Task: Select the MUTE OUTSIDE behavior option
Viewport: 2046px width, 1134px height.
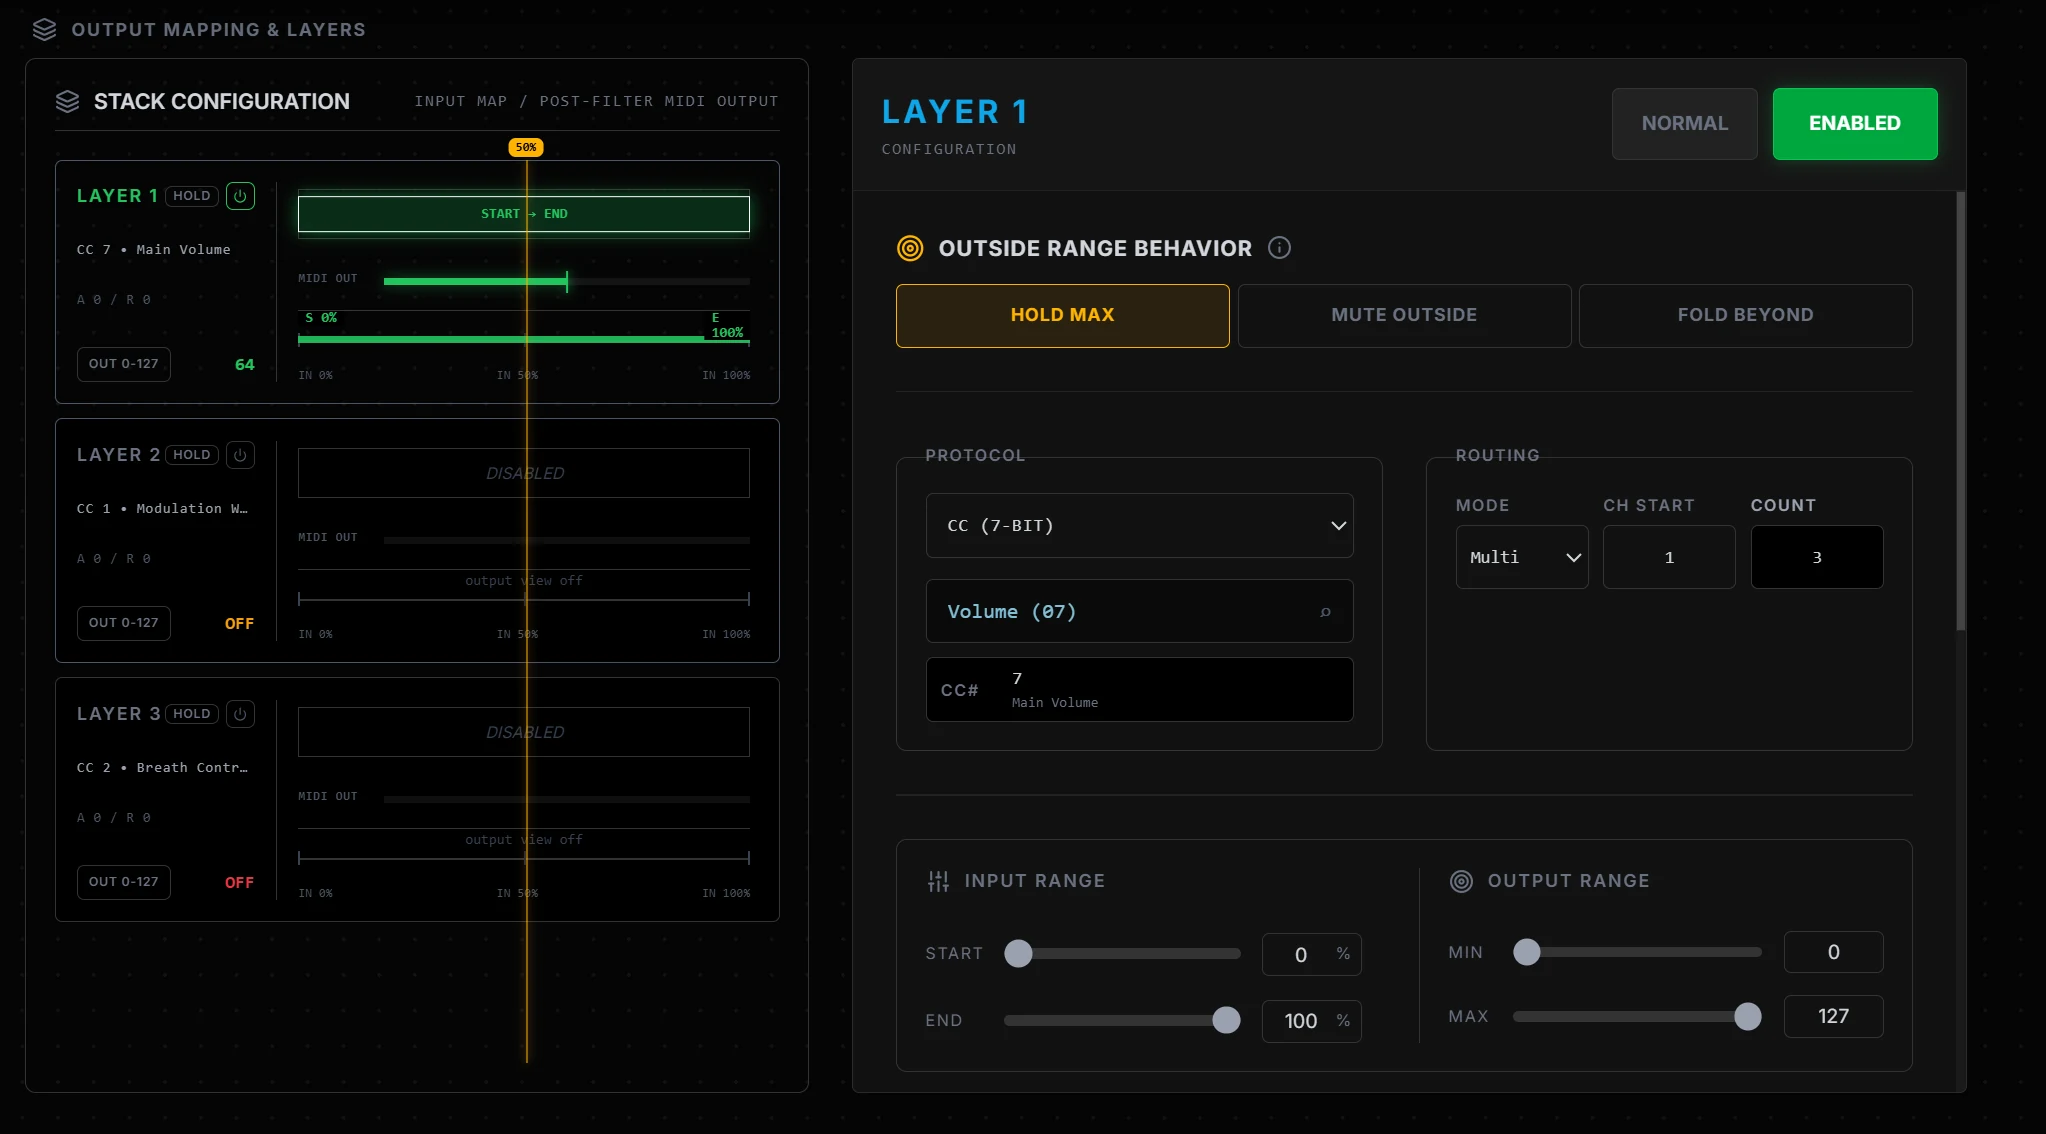Action: 1404,316
